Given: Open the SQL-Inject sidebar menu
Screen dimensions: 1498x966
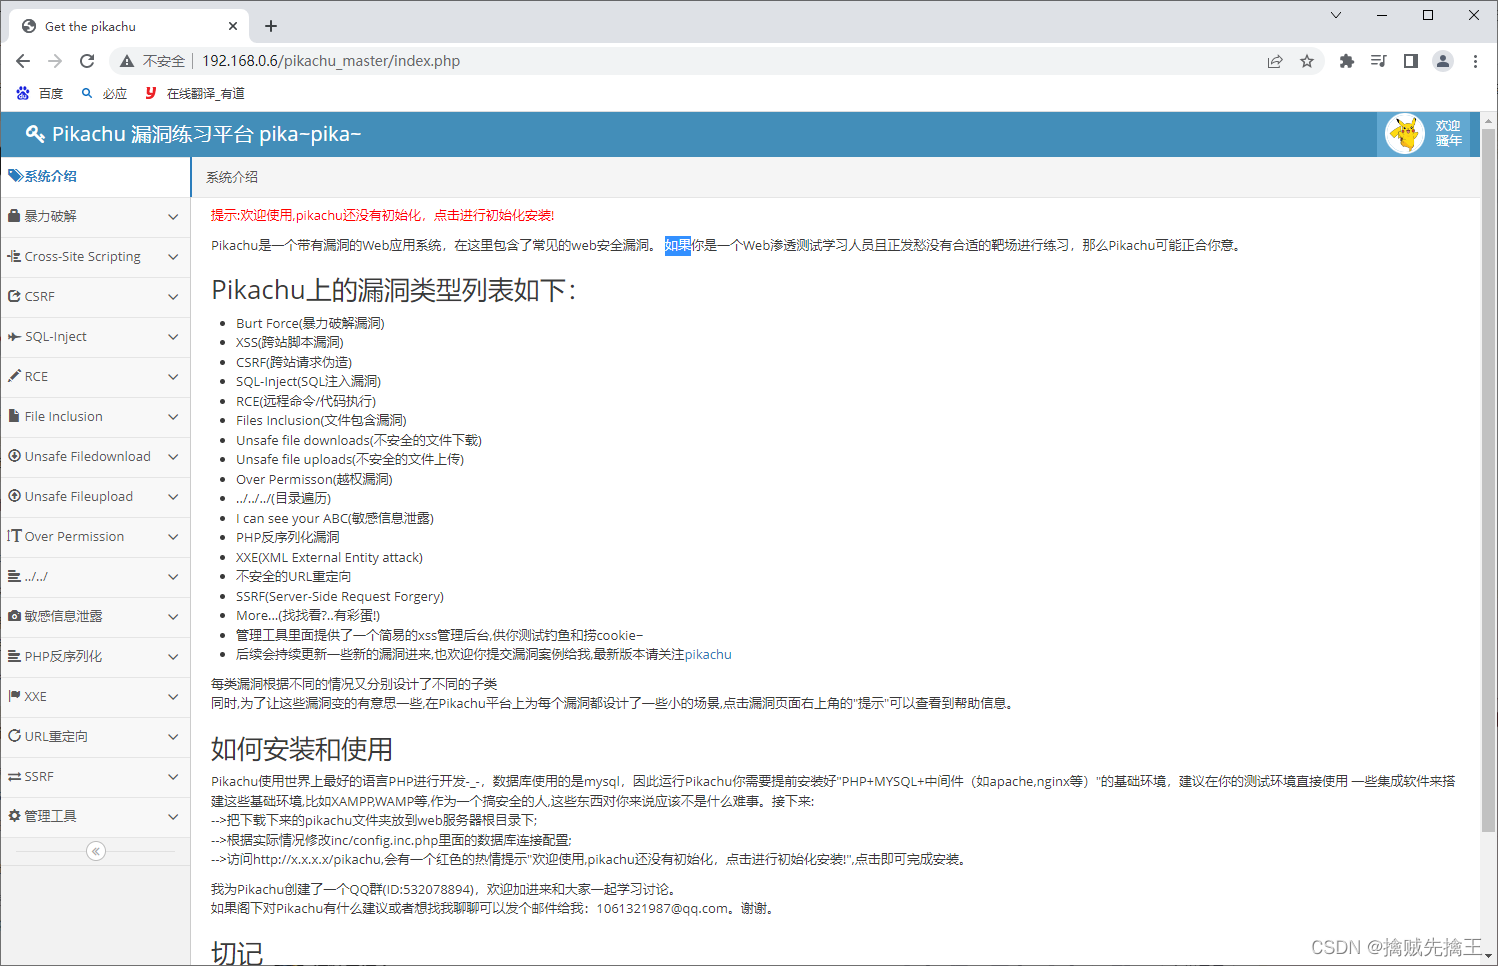Looking at the screenshot, I should coord(95,336).
